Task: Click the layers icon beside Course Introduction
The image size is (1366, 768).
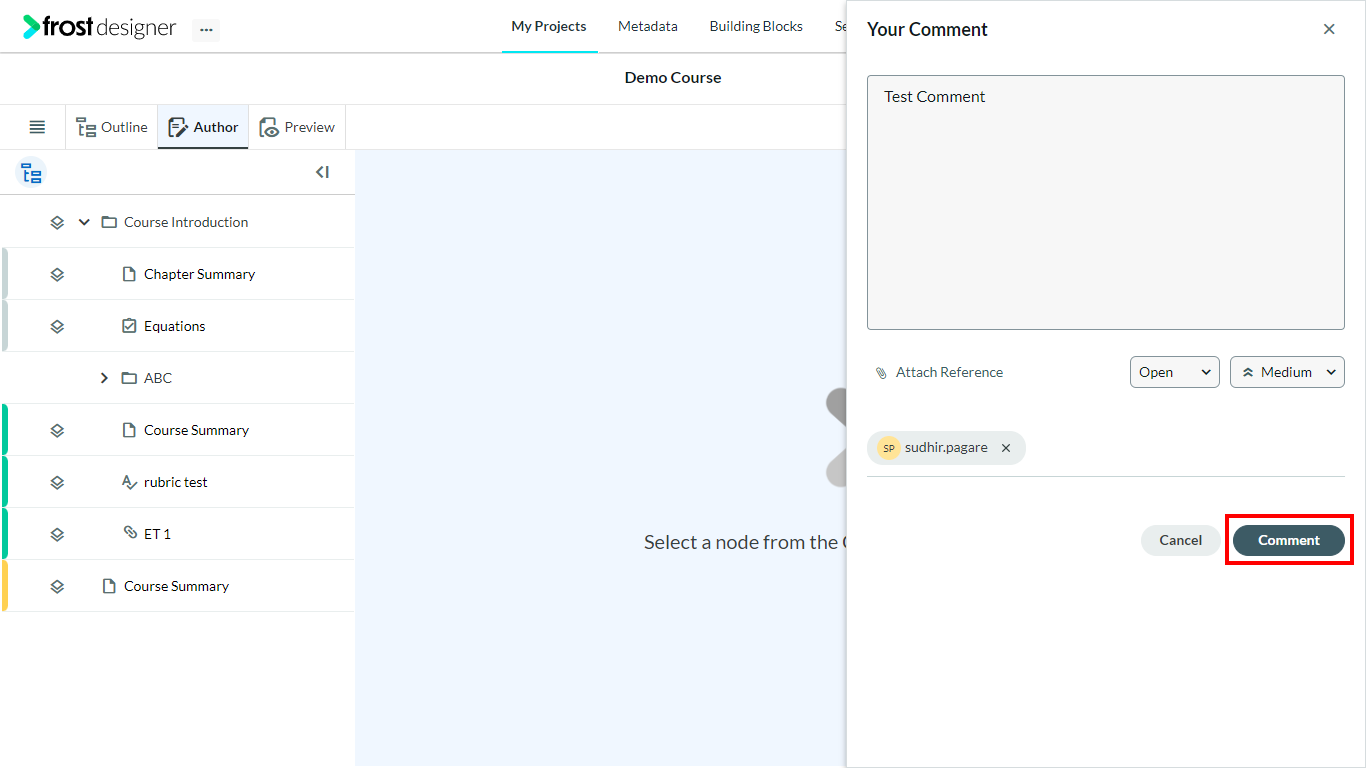Action: (57, 222)
